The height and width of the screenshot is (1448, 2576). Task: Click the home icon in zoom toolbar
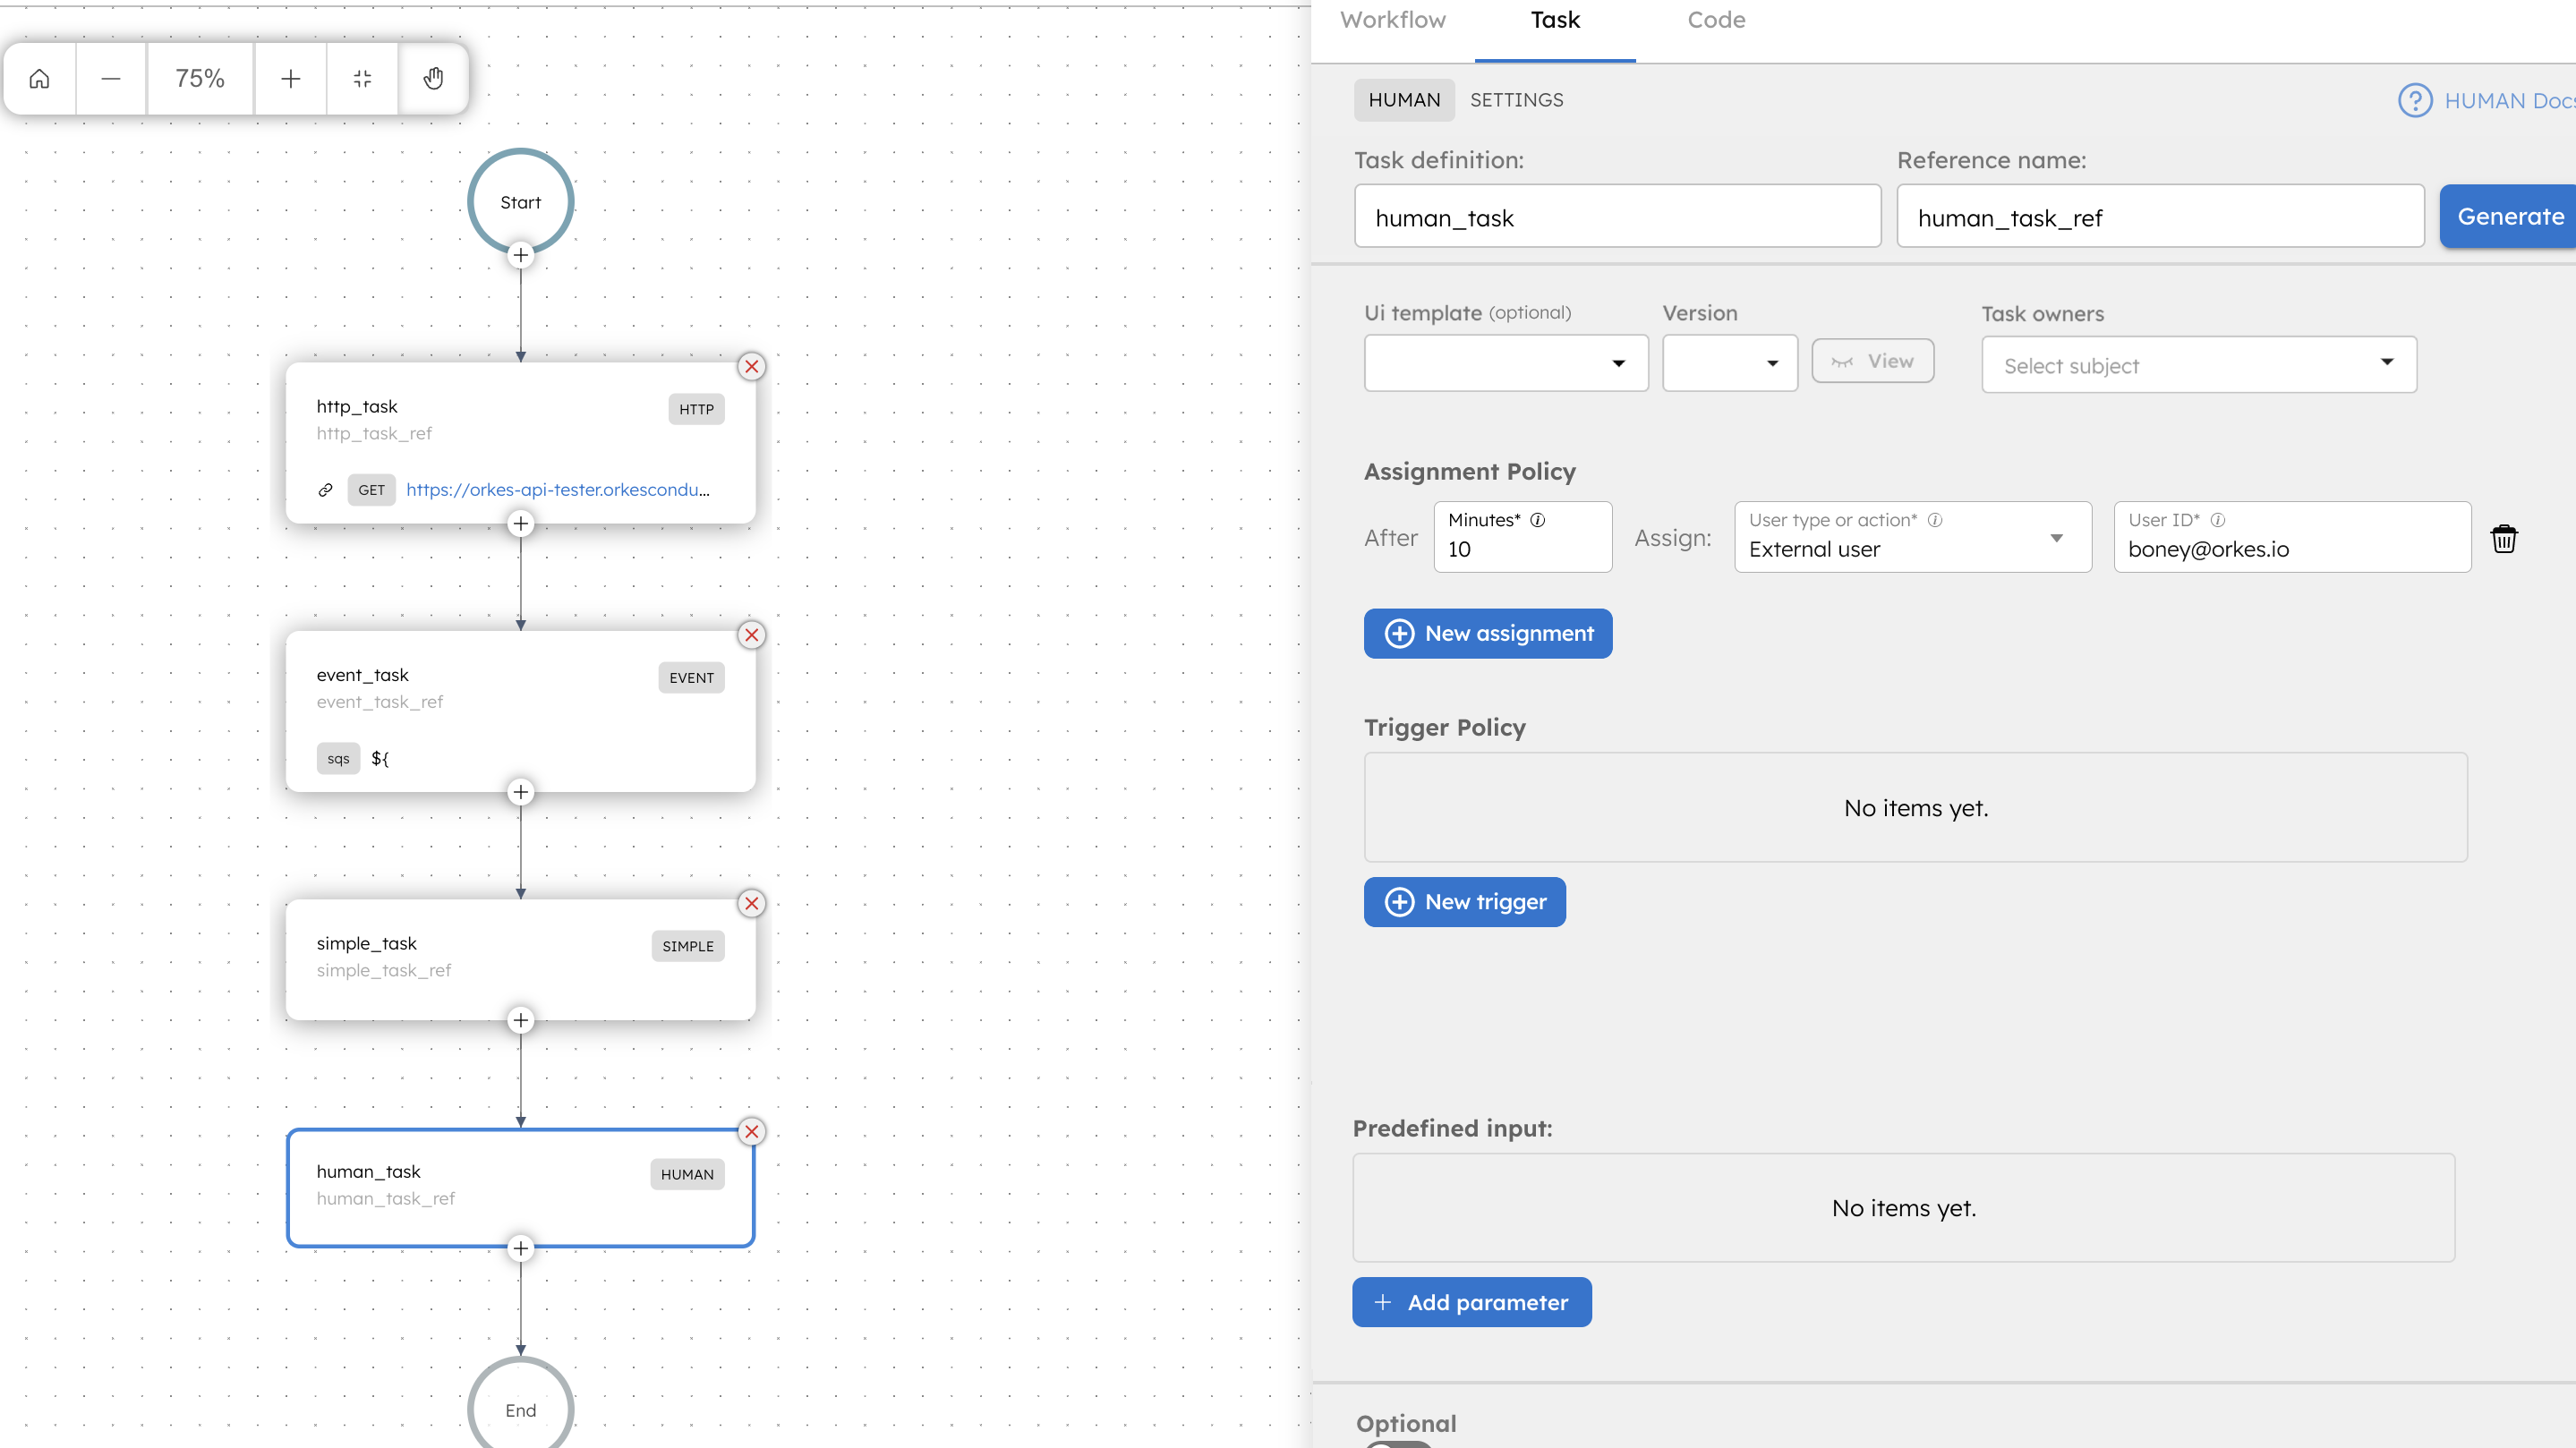click(39, 78)
